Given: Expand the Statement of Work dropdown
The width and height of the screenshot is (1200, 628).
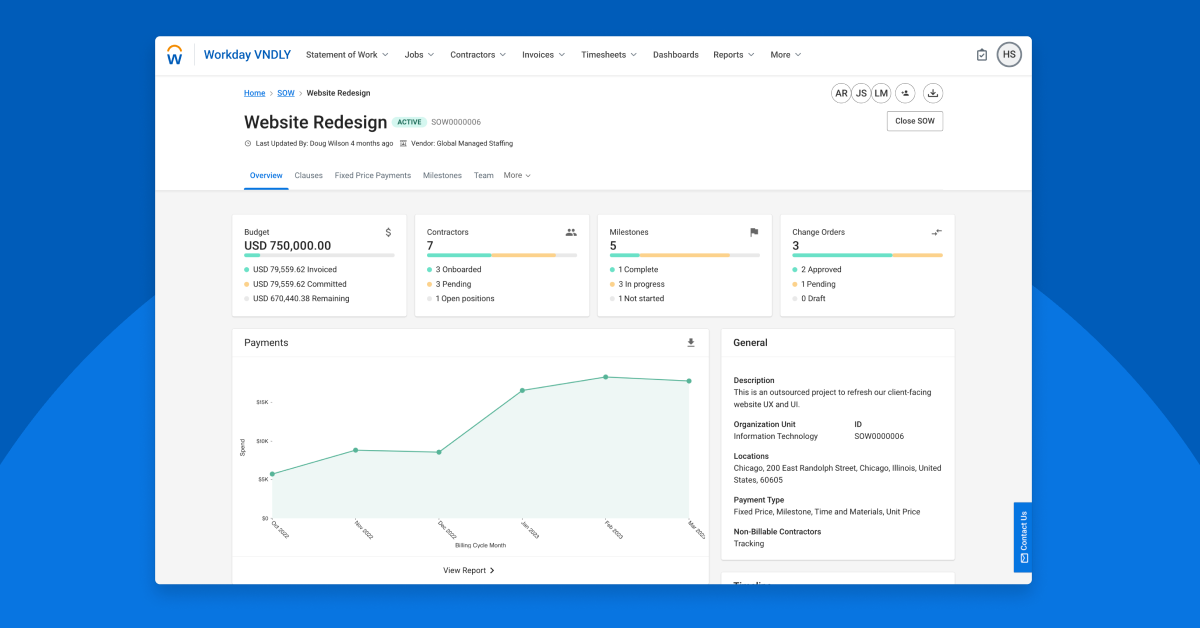Looking at the screenshot, I should [347, 54].
